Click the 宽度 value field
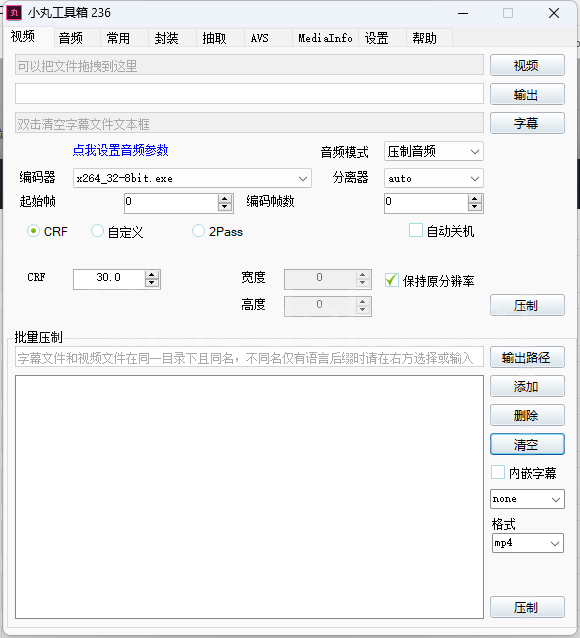This screenshot has width=580, height=638. tap(320, 279)
